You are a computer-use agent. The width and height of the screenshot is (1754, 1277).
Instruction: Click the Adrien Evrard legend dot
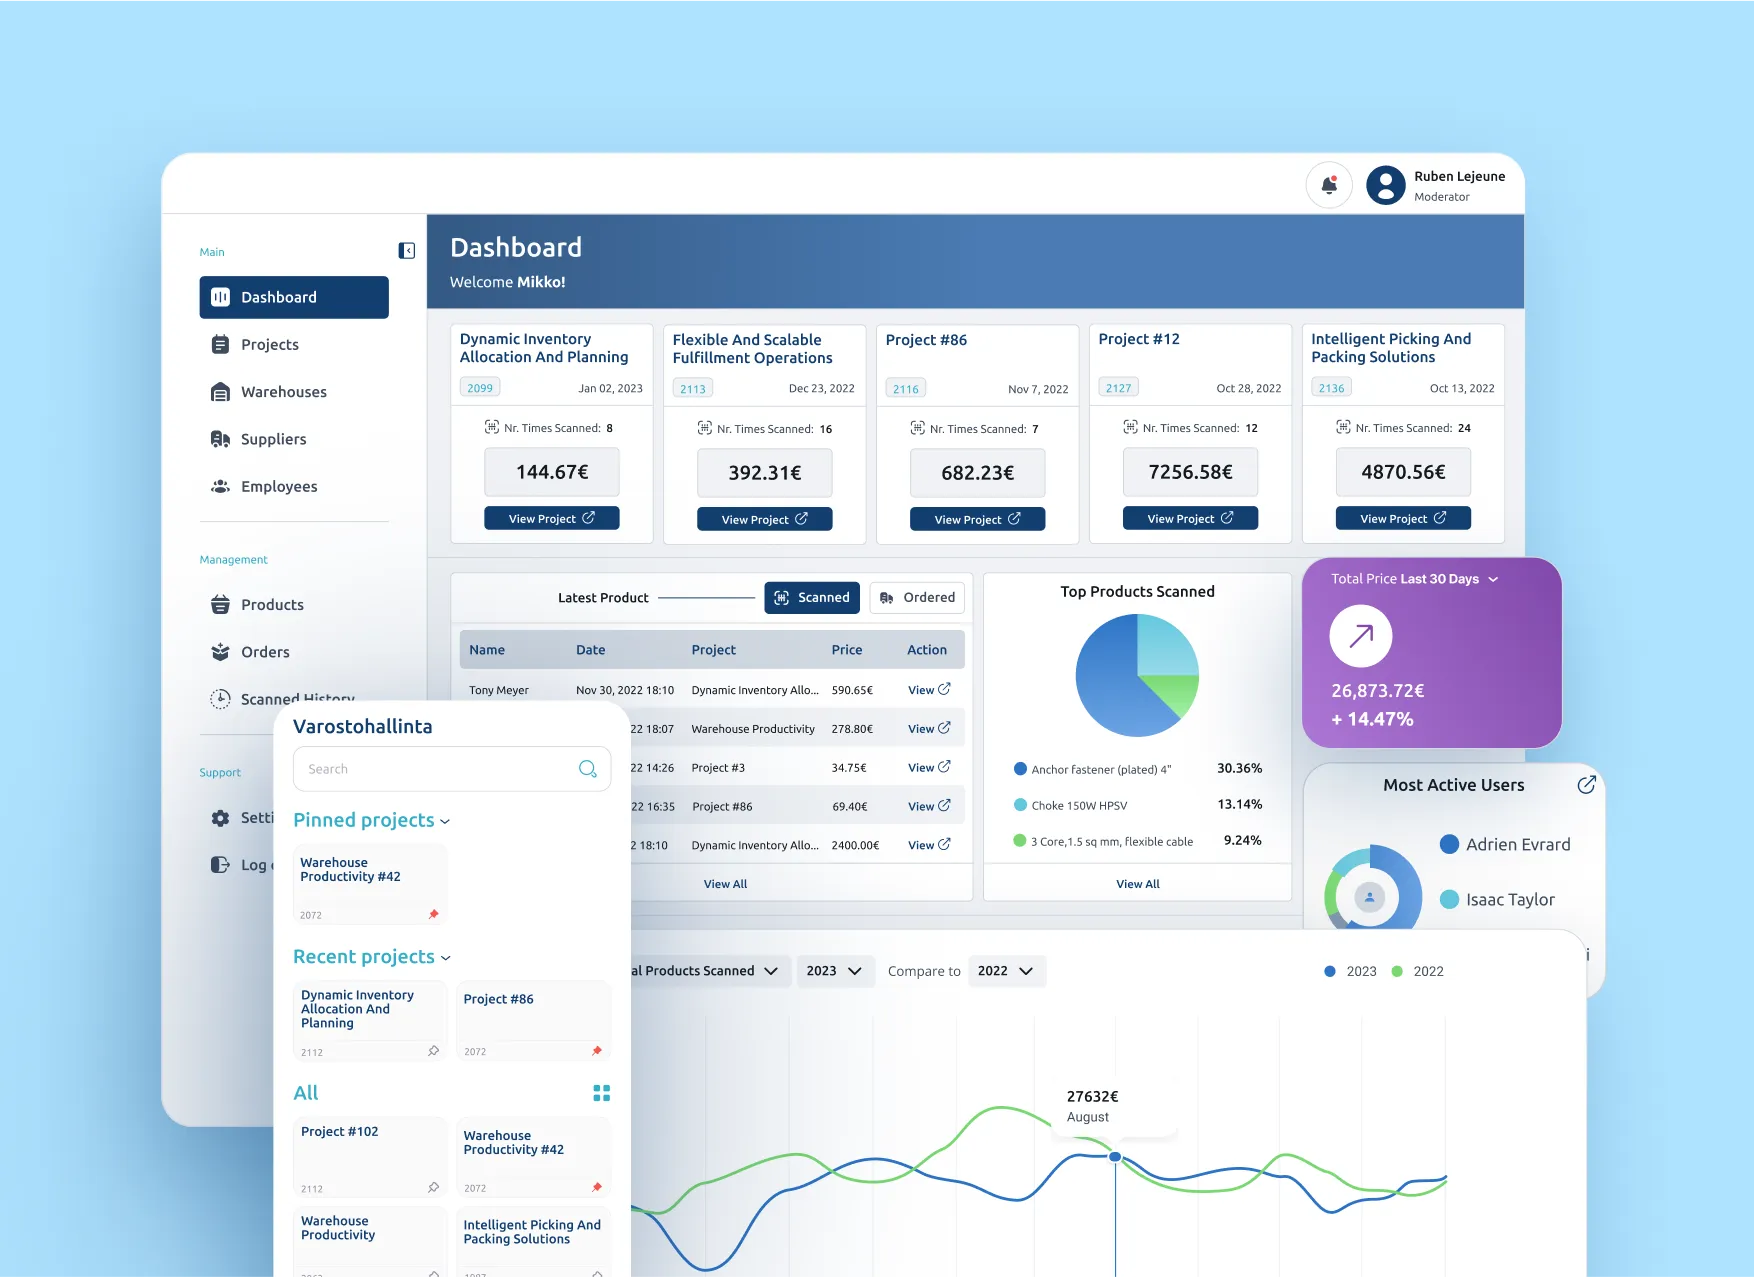click(x=1449, y=844)
